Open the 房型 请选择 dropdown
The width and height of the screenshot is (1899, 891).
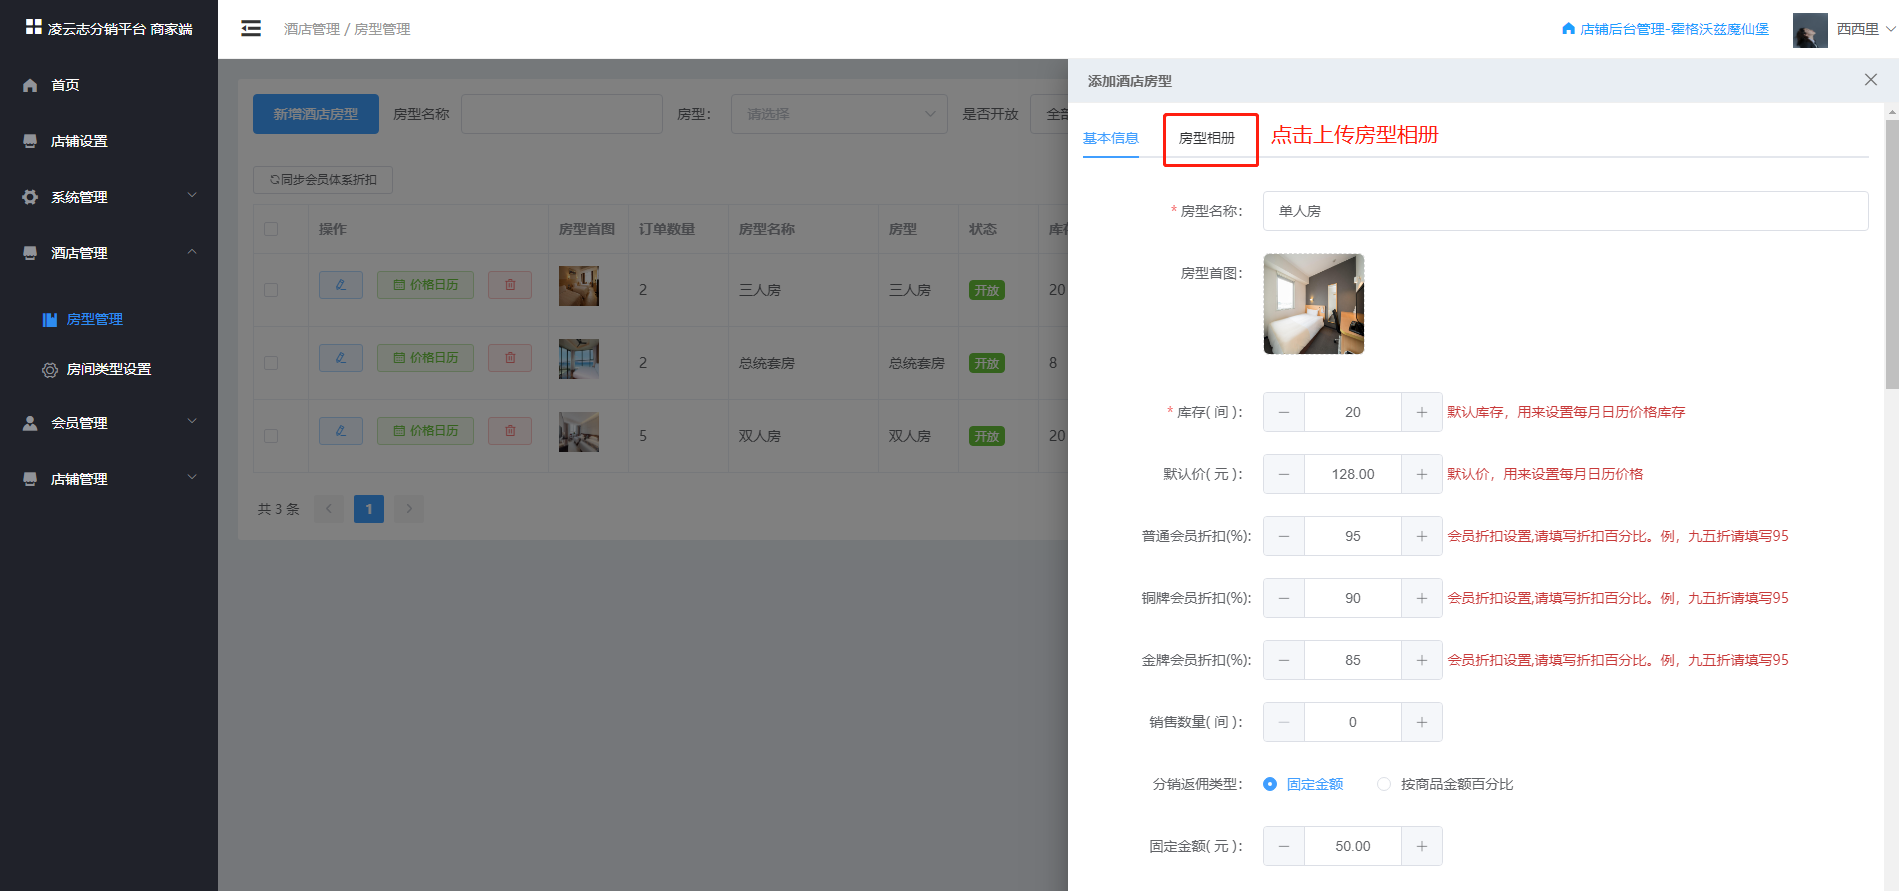(x=839, y=114)
